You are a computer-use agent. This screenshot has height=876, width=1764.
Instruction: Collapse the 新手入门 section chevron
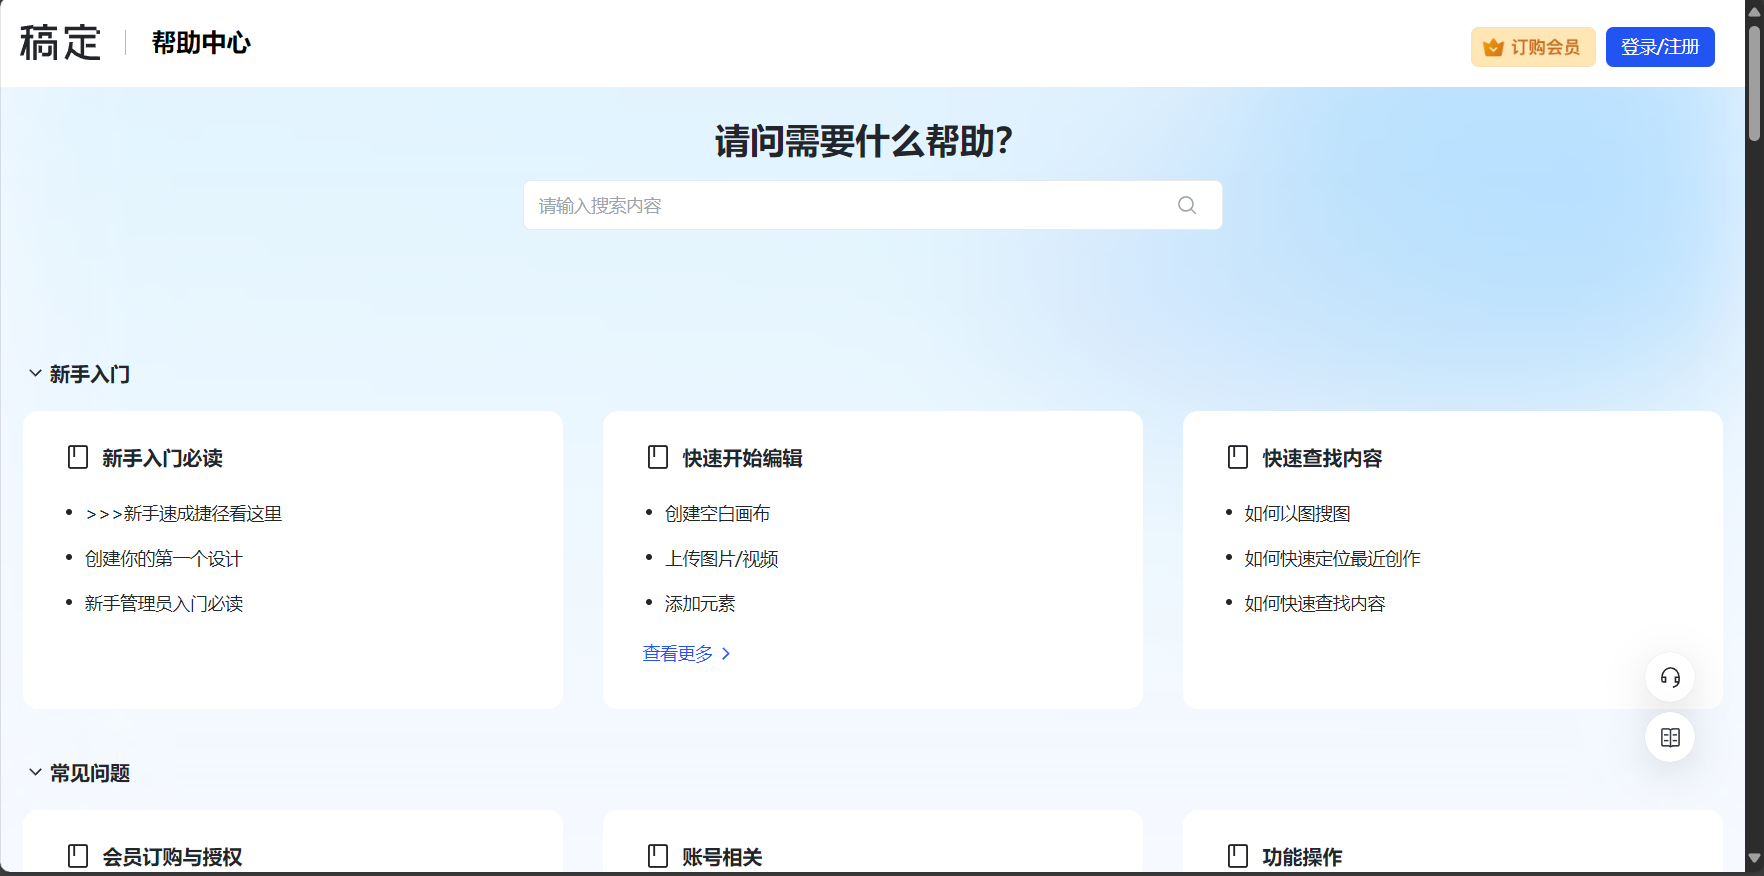[x=35, y=373]
